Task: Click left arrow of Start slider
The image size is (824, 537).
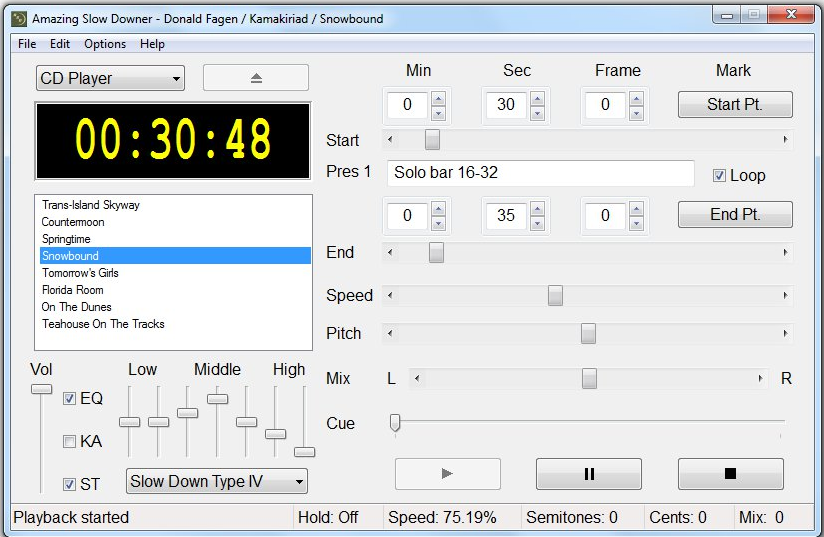Action: tap(390, 140)
